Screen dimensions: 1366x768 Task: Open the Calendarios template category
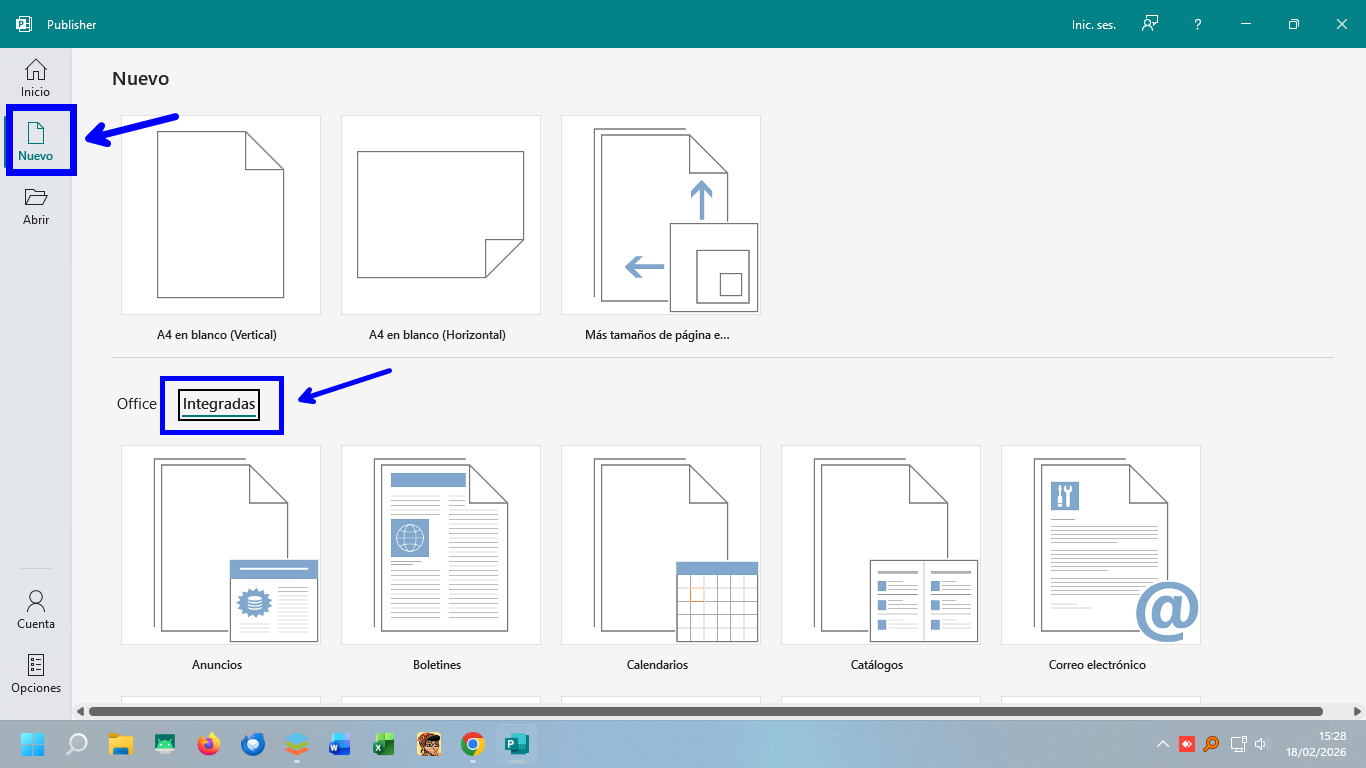pos(661,545)
